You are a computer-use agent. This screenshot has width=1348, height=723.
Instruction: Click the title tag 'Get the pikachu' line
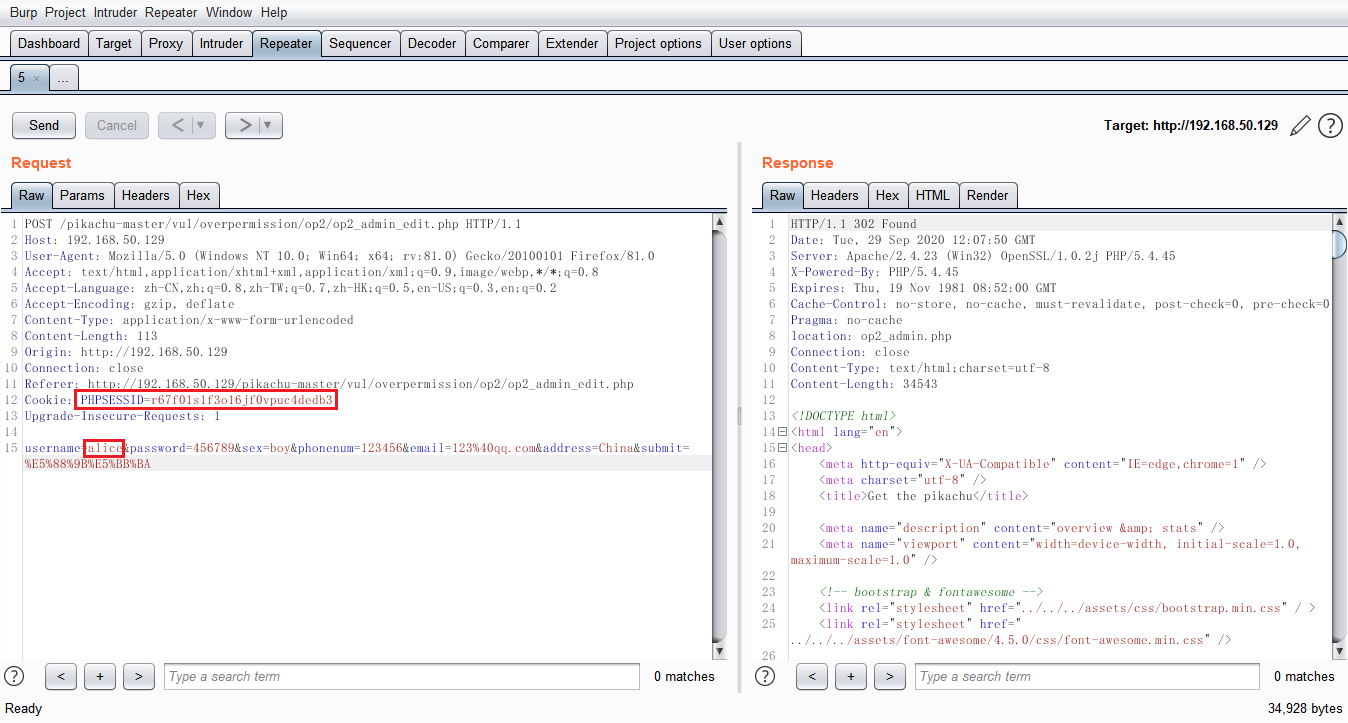(x=923, y=496)
